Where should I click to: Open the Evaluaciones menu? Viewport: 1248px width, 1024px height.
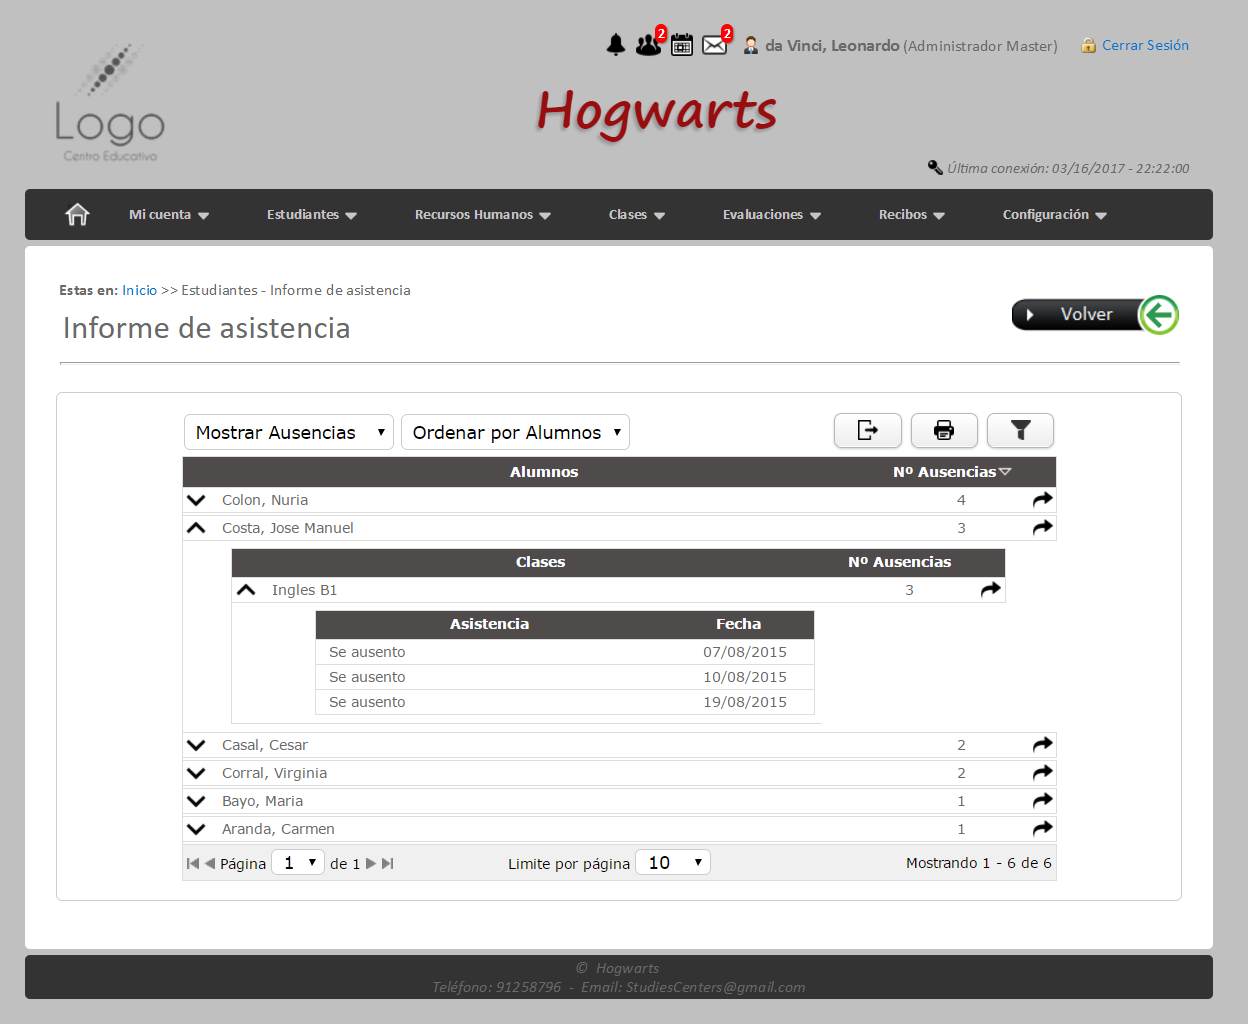tap(771, 214)
